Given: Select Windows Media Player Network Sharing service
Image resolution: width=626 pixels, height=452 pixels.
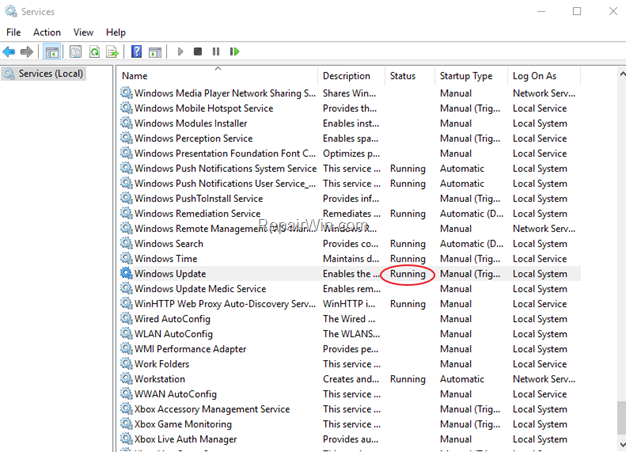Looking at the screenshot, I should tap(350, 93).
